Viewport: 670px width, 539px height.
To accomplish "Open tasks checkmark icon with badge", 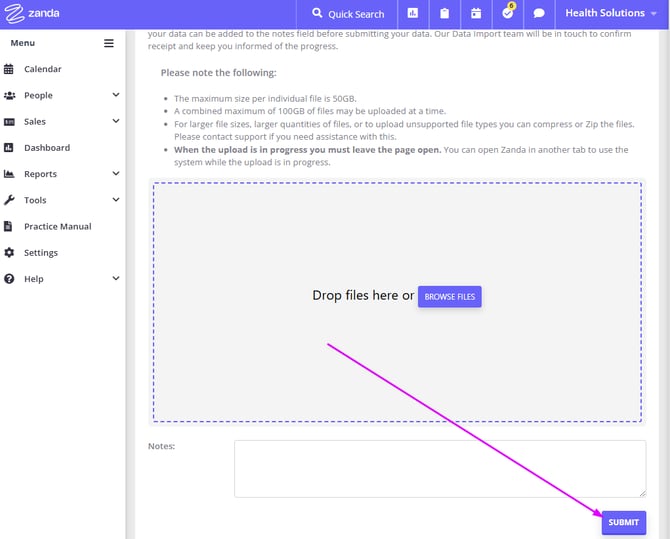I will (508, 14).
